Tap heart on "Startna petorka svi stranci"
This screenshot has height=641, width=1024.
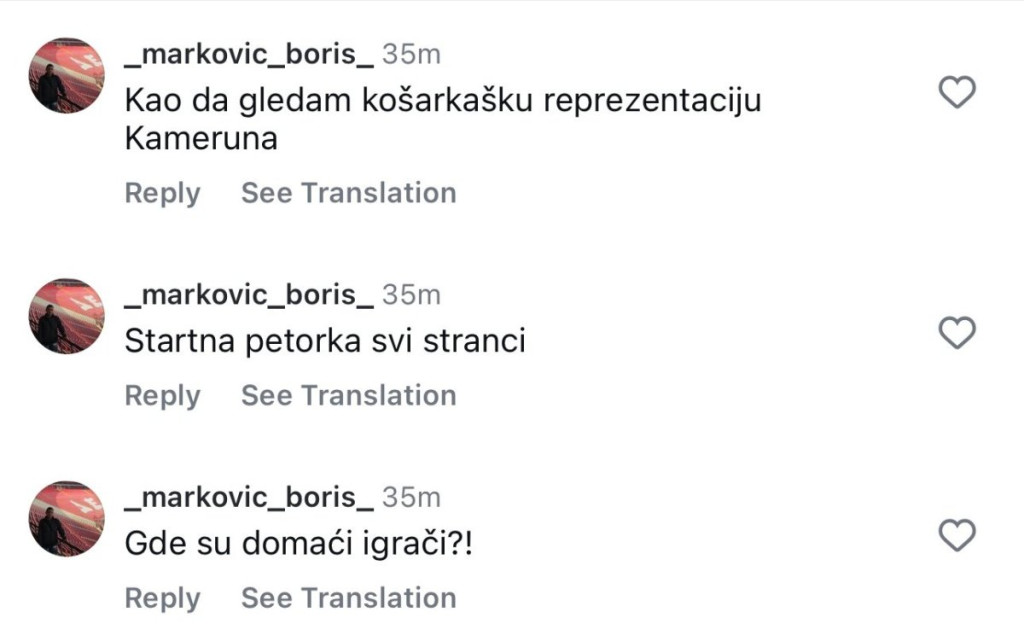[x=958, y=333]
